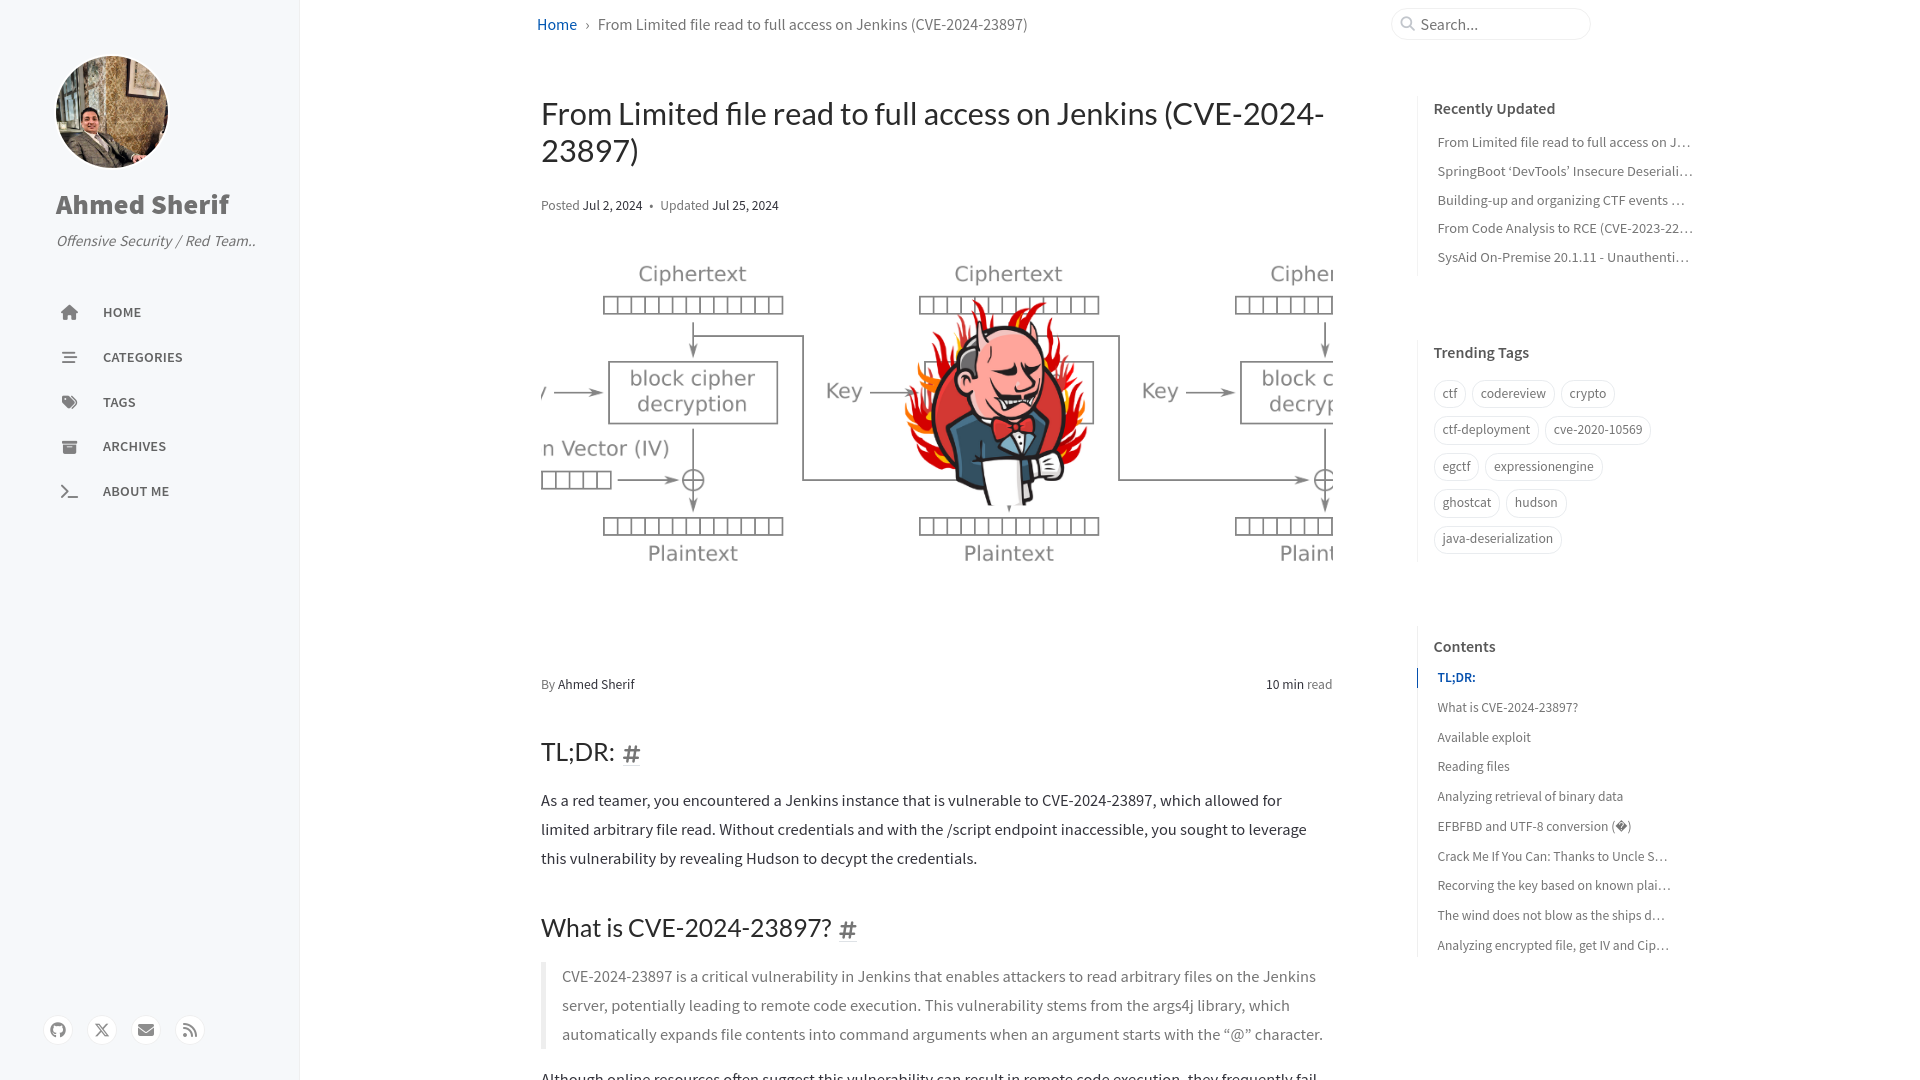Click the Ahmed Sherif author link
This screenshot has width=1920, height=1080.
596,683
